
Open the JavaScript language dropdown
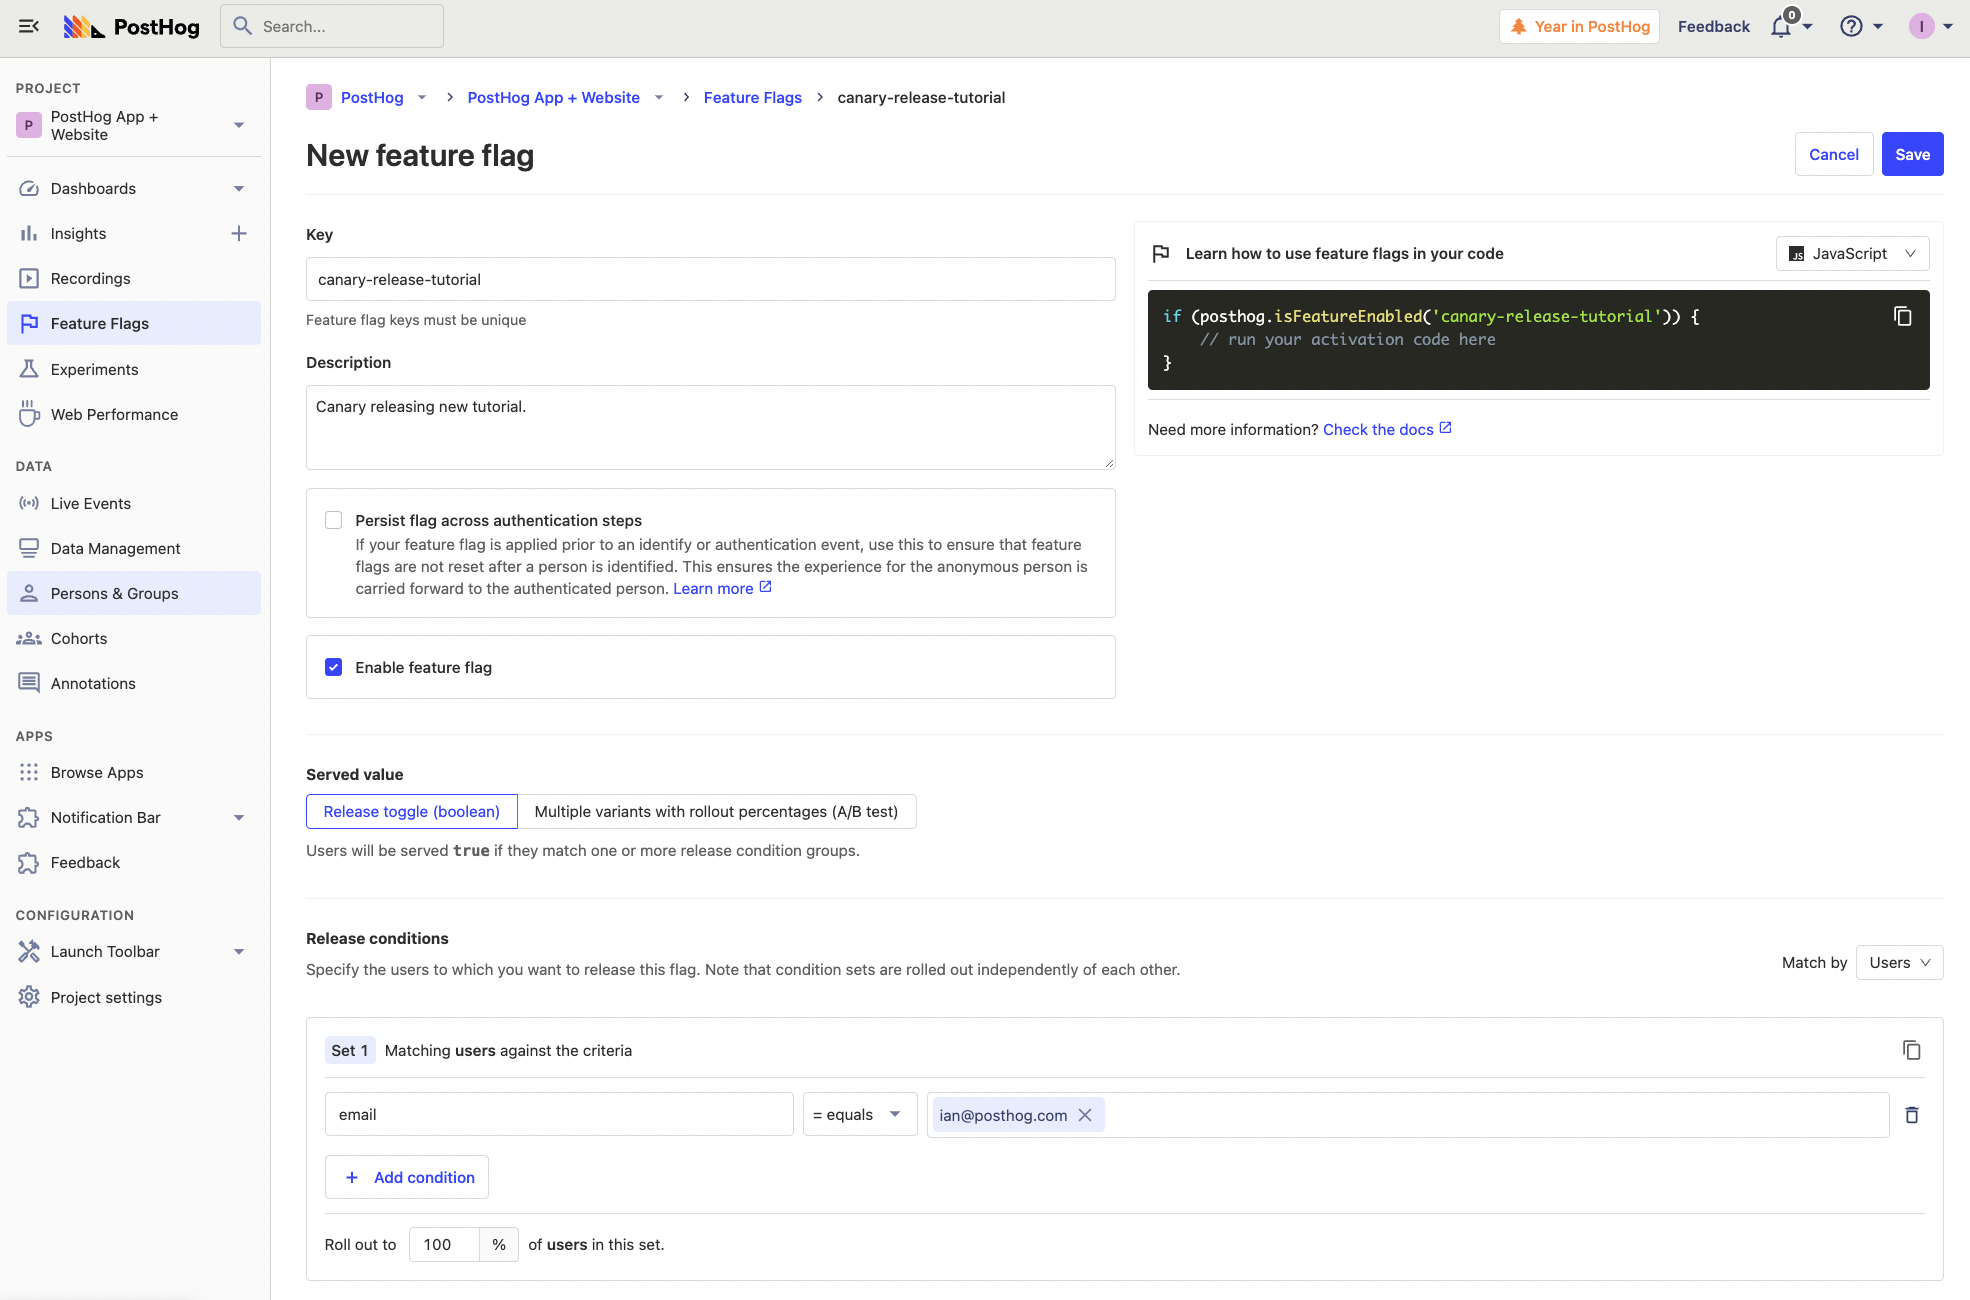click(1852, 254)
